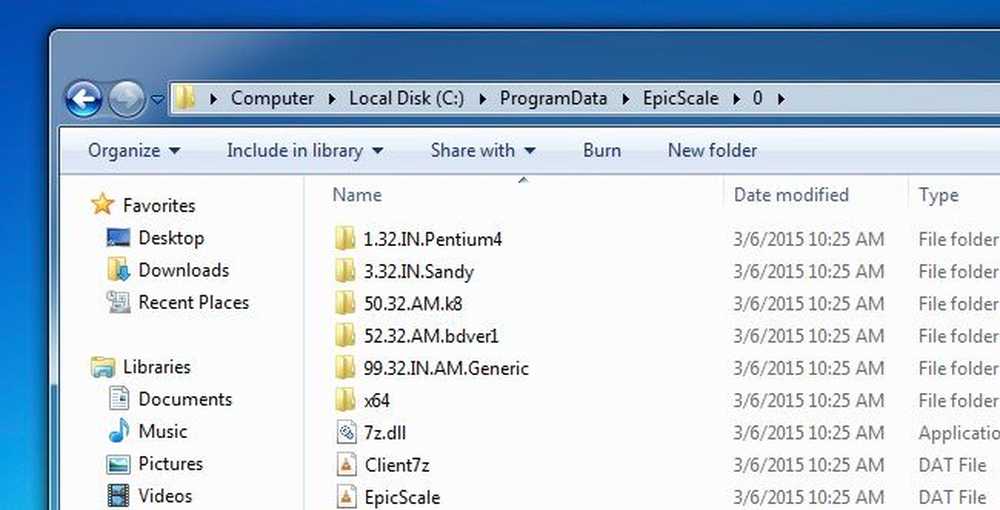Select the 7z.dll file name
The width and height of the screenshot is (1000, 510).
point(385,433)
